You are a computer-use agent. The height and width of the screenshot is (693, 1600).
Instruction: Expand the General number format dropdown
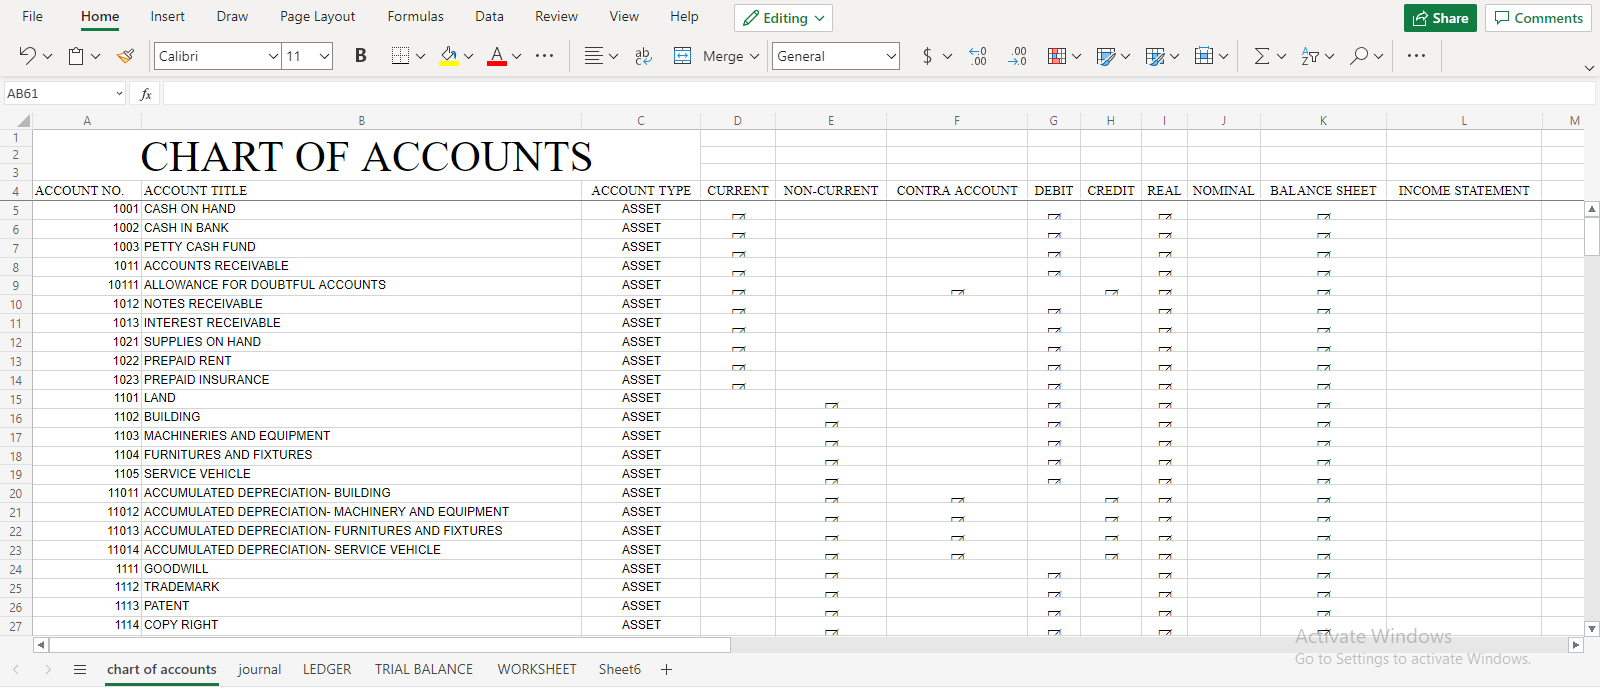pos(891,56)
